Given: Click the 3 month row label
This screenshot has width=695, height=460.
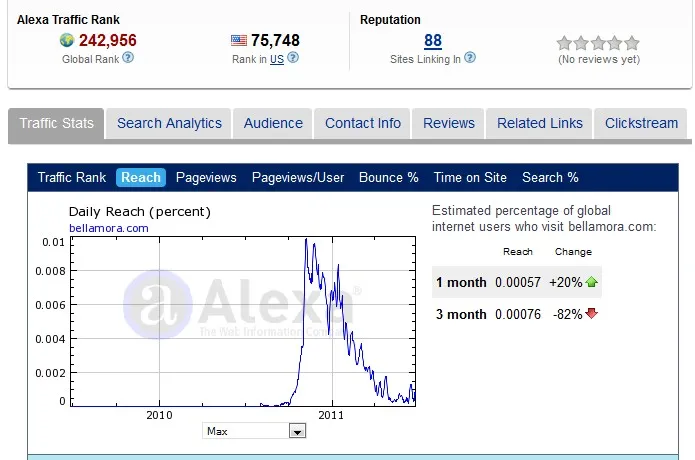Looking at the screenshot, I should [461, 314].
